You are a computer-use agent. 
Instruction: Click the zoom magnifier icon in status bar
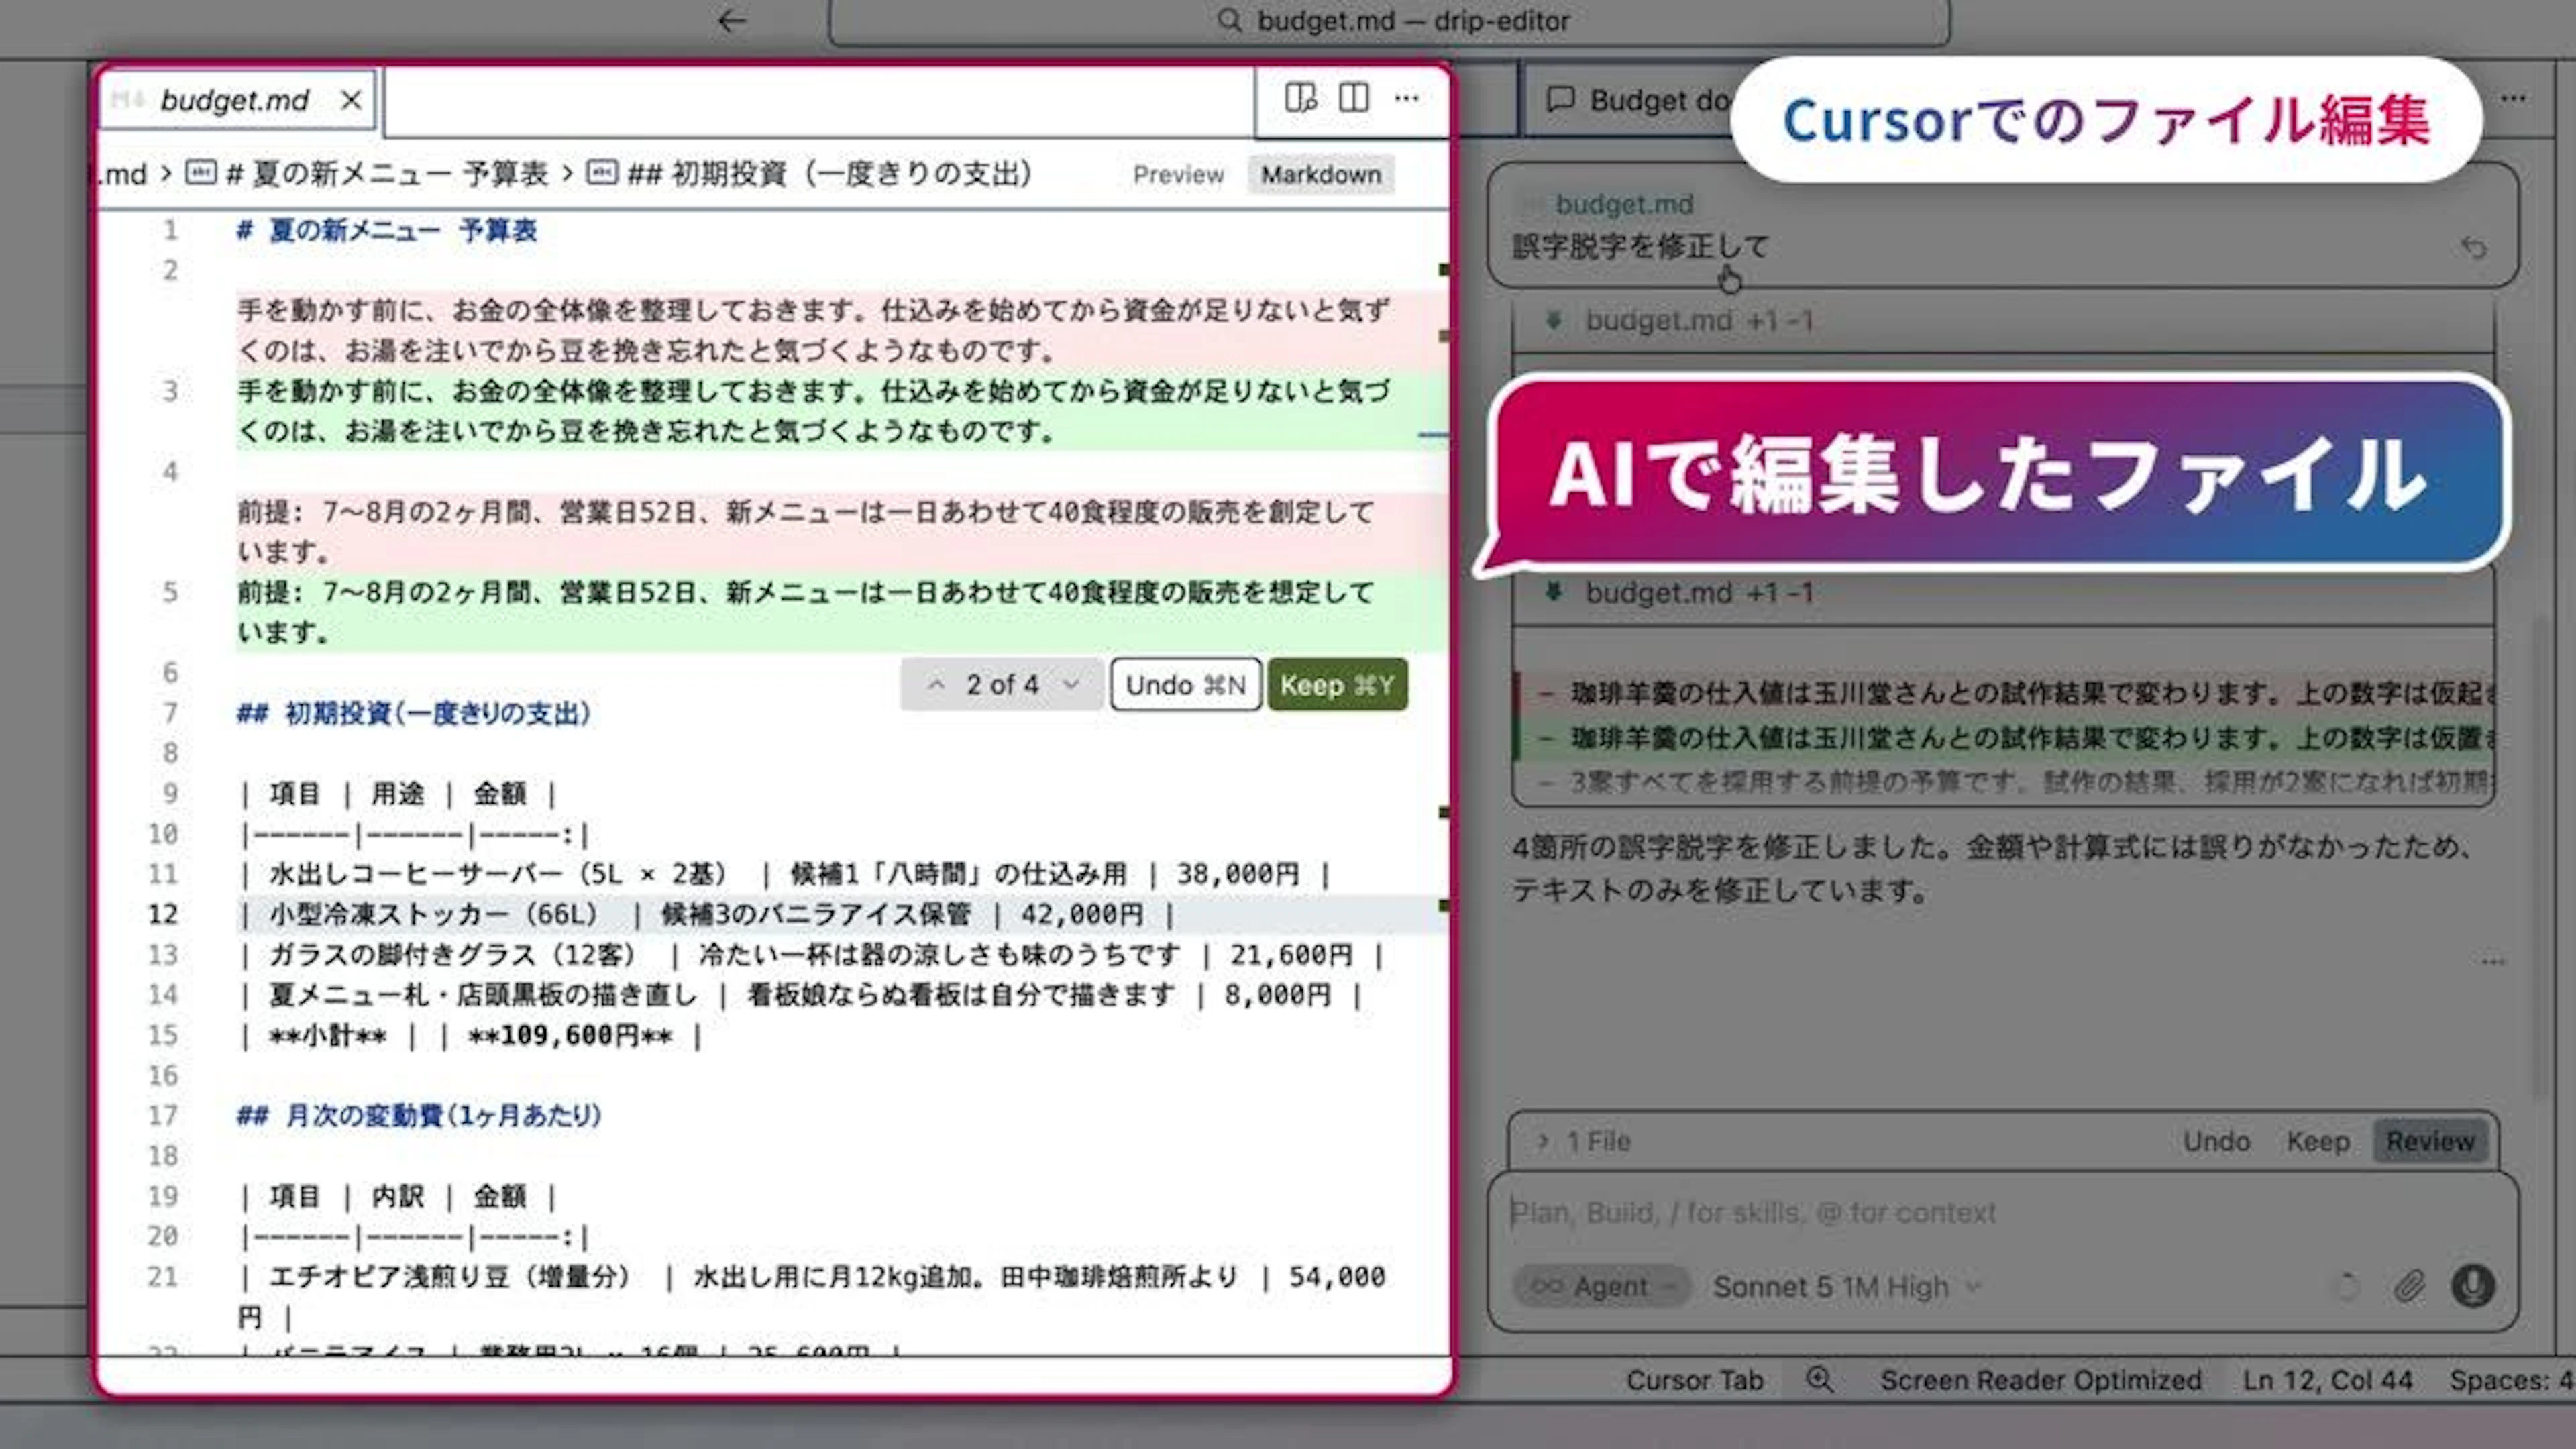(1820, 1380)
